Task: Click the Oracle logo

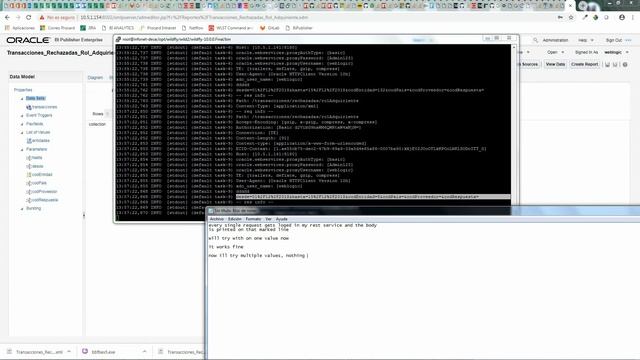Action: point(28,40)
